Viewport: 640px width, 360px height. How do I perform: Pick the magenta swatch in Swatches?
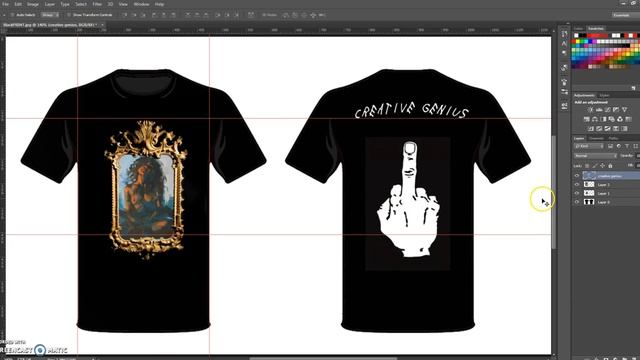tap(594, 41)
